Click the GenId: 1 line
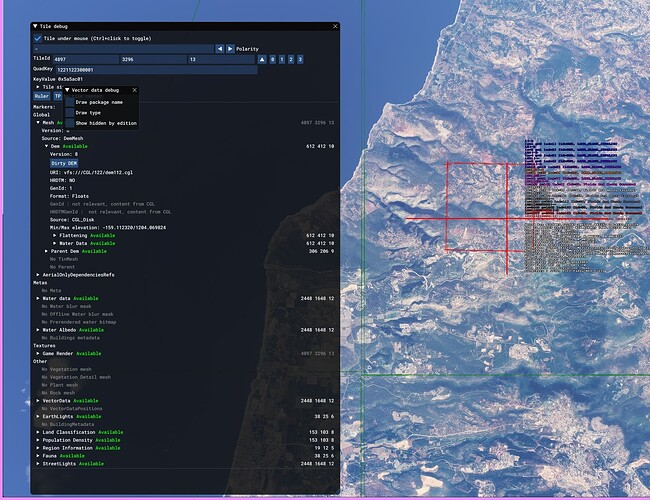The width and height of the screenshot is (650, 500). (61, 188)
